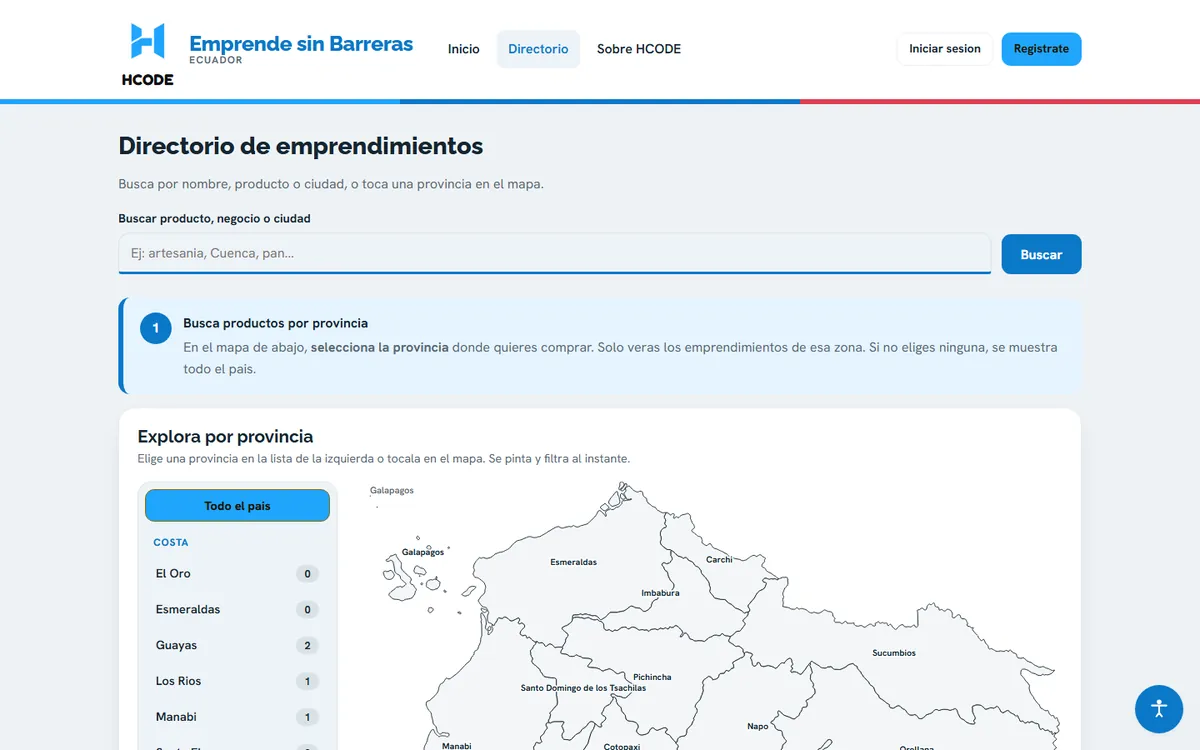
Task: Click the HCODE logo icon
Action: pyautogui.click(x=147, y=53)
